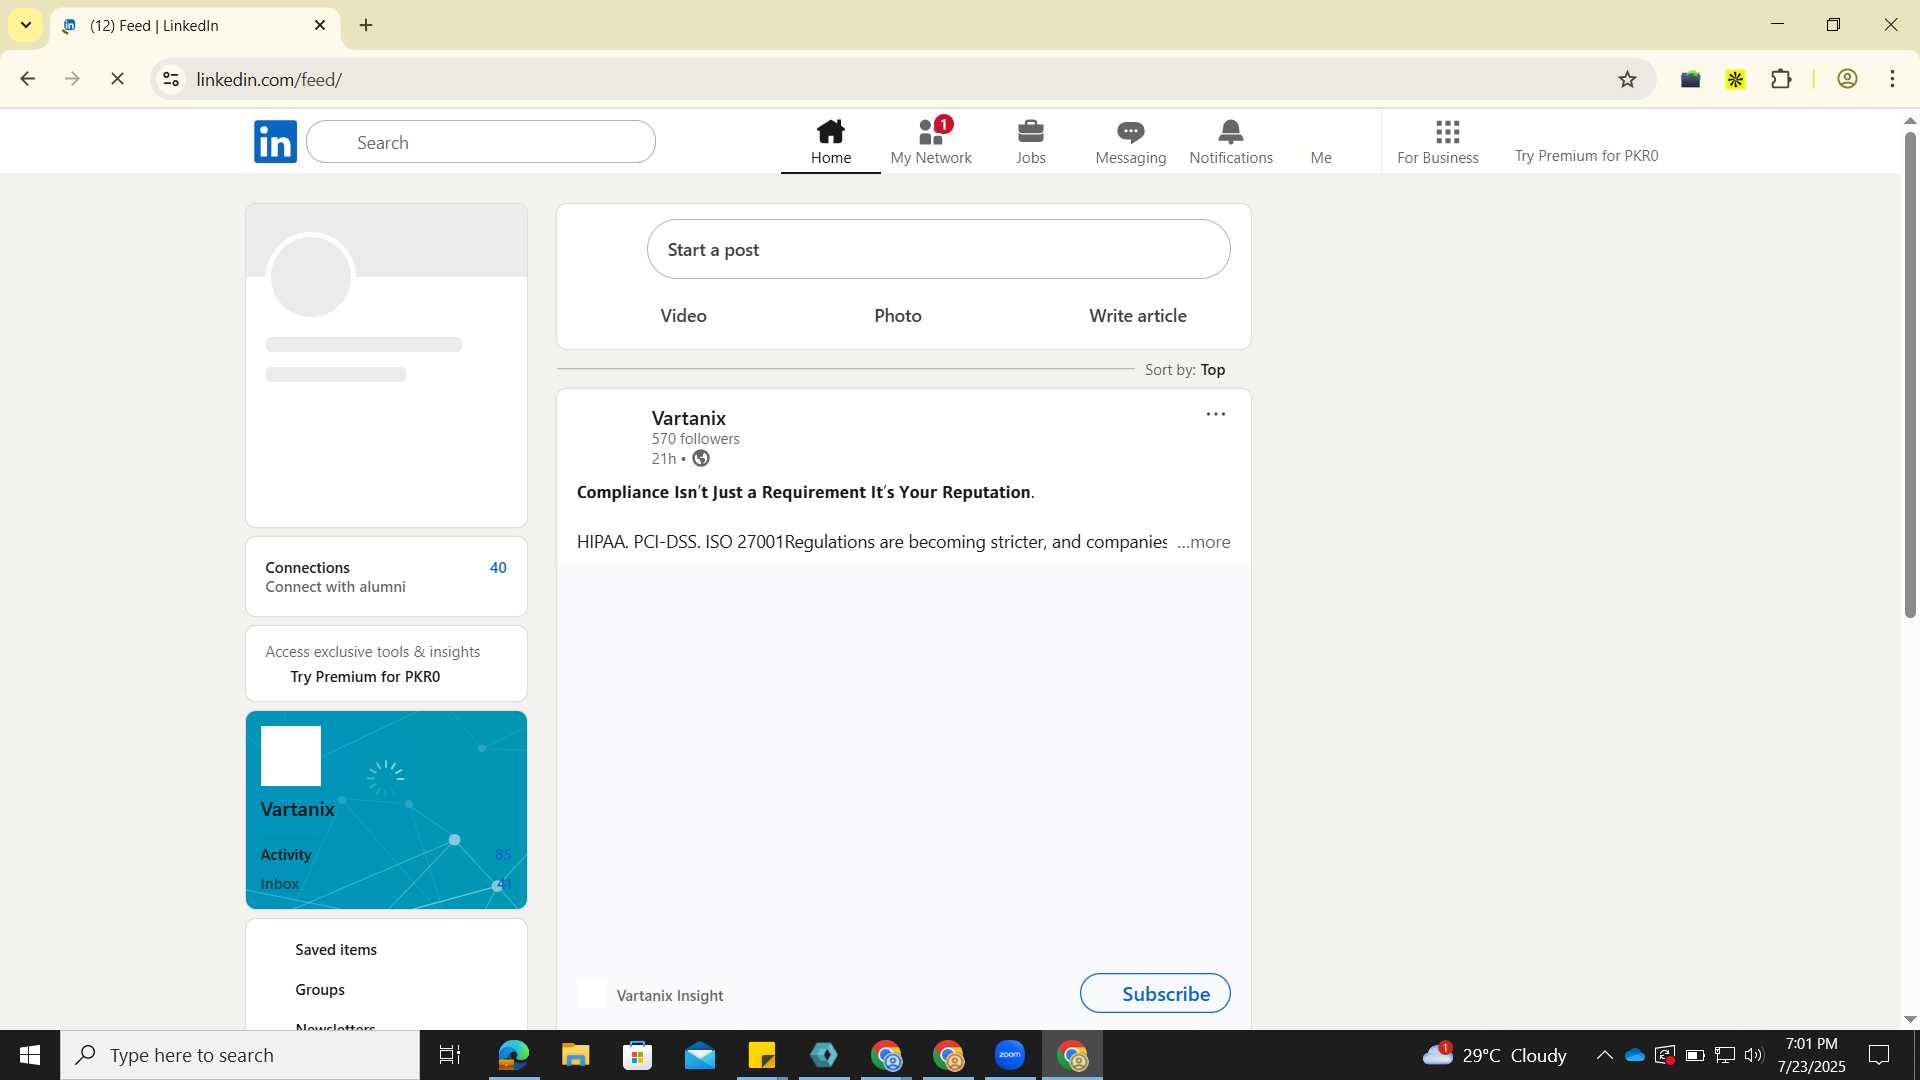Show hidden system tray icons
This screenshot has height=1080, width=1920.
click(1604, 1055)
